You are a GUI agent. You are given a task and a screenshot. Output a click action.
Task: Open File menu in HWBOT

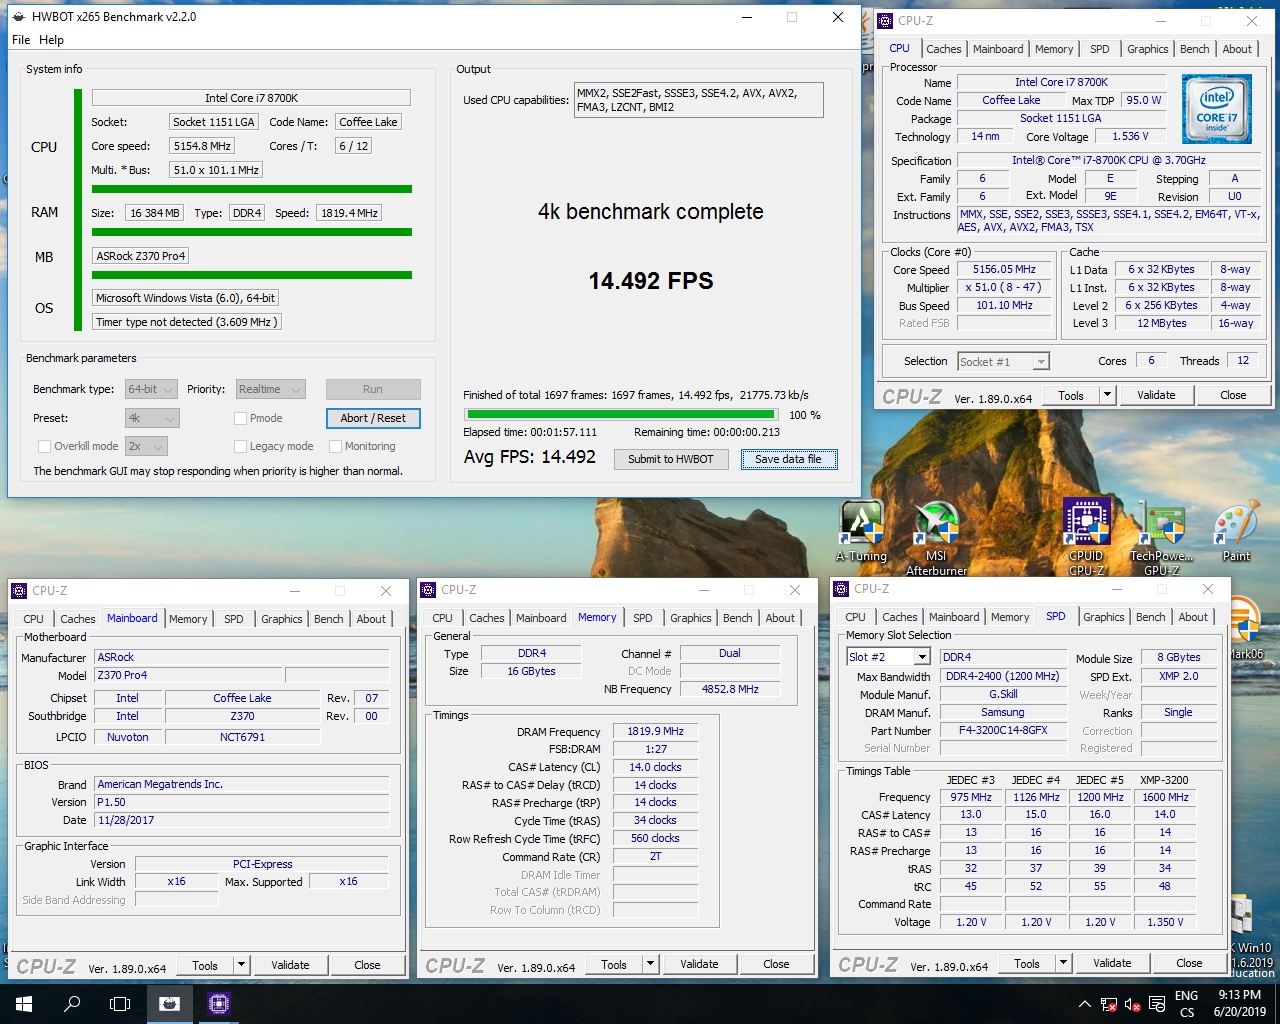click(21, 40)
